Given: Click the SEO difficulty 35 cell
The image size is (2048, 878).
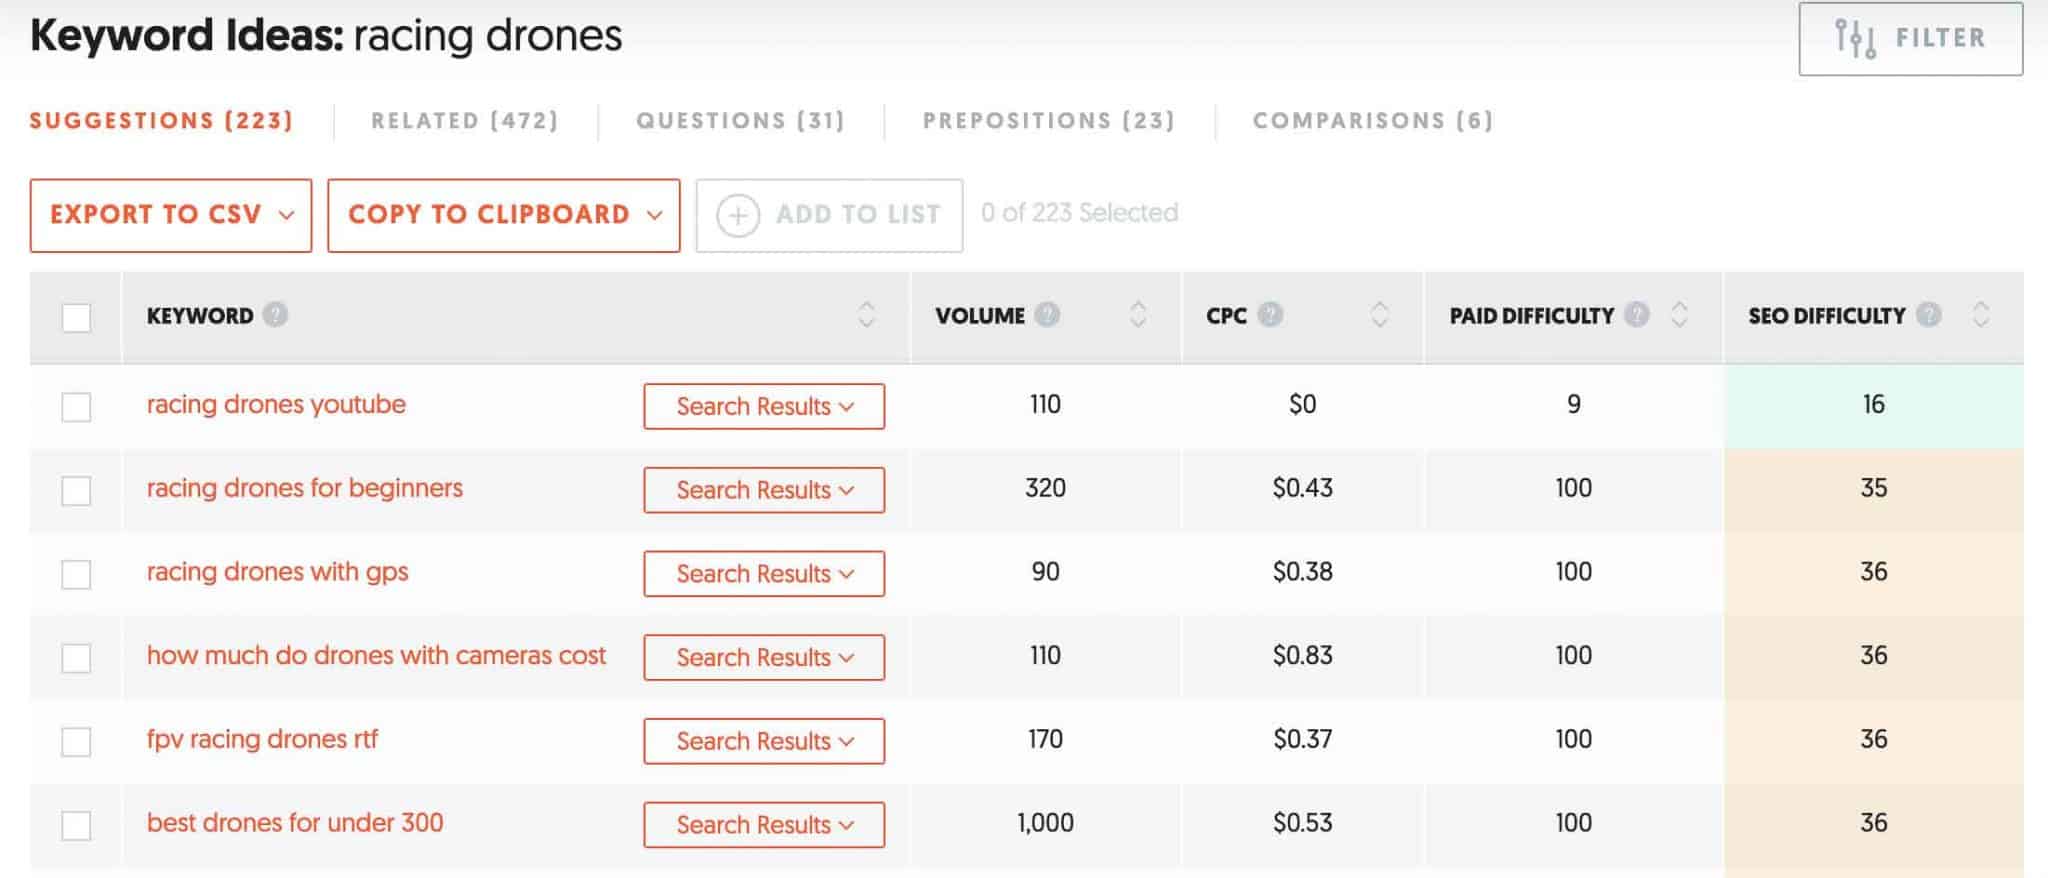Looking at the screenshot, I should (x=1873, y=489).
